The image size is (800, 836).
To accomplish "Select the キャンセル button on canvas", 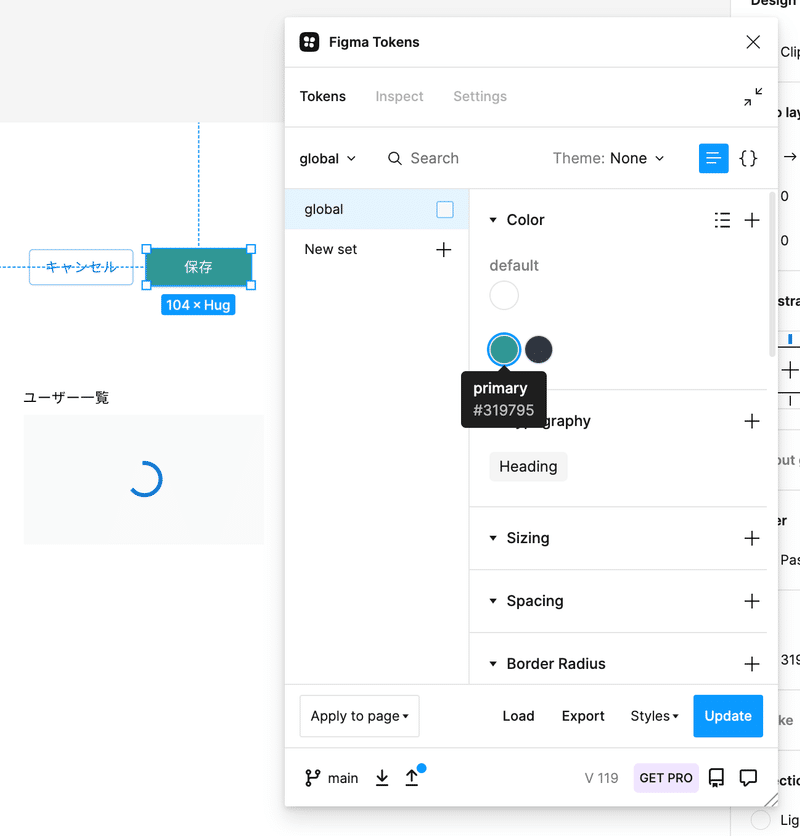I will (x=81, y=267).
